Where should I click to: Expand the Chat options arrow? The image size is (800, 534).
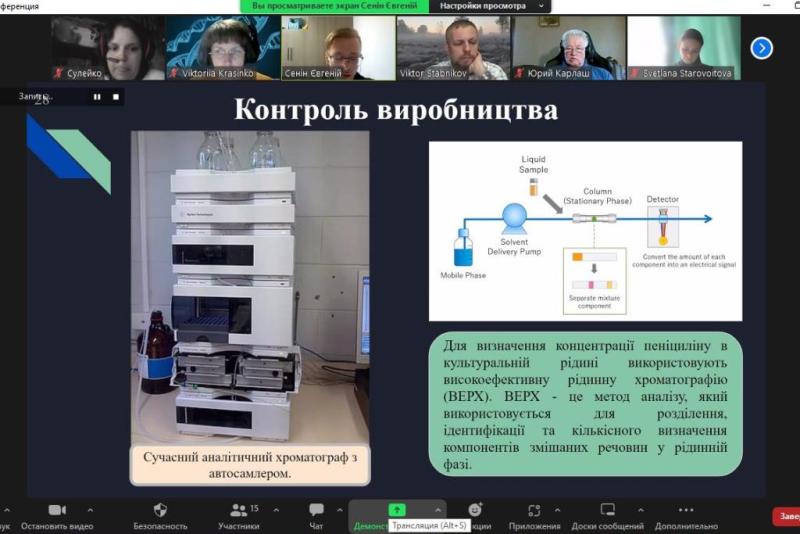339,510
